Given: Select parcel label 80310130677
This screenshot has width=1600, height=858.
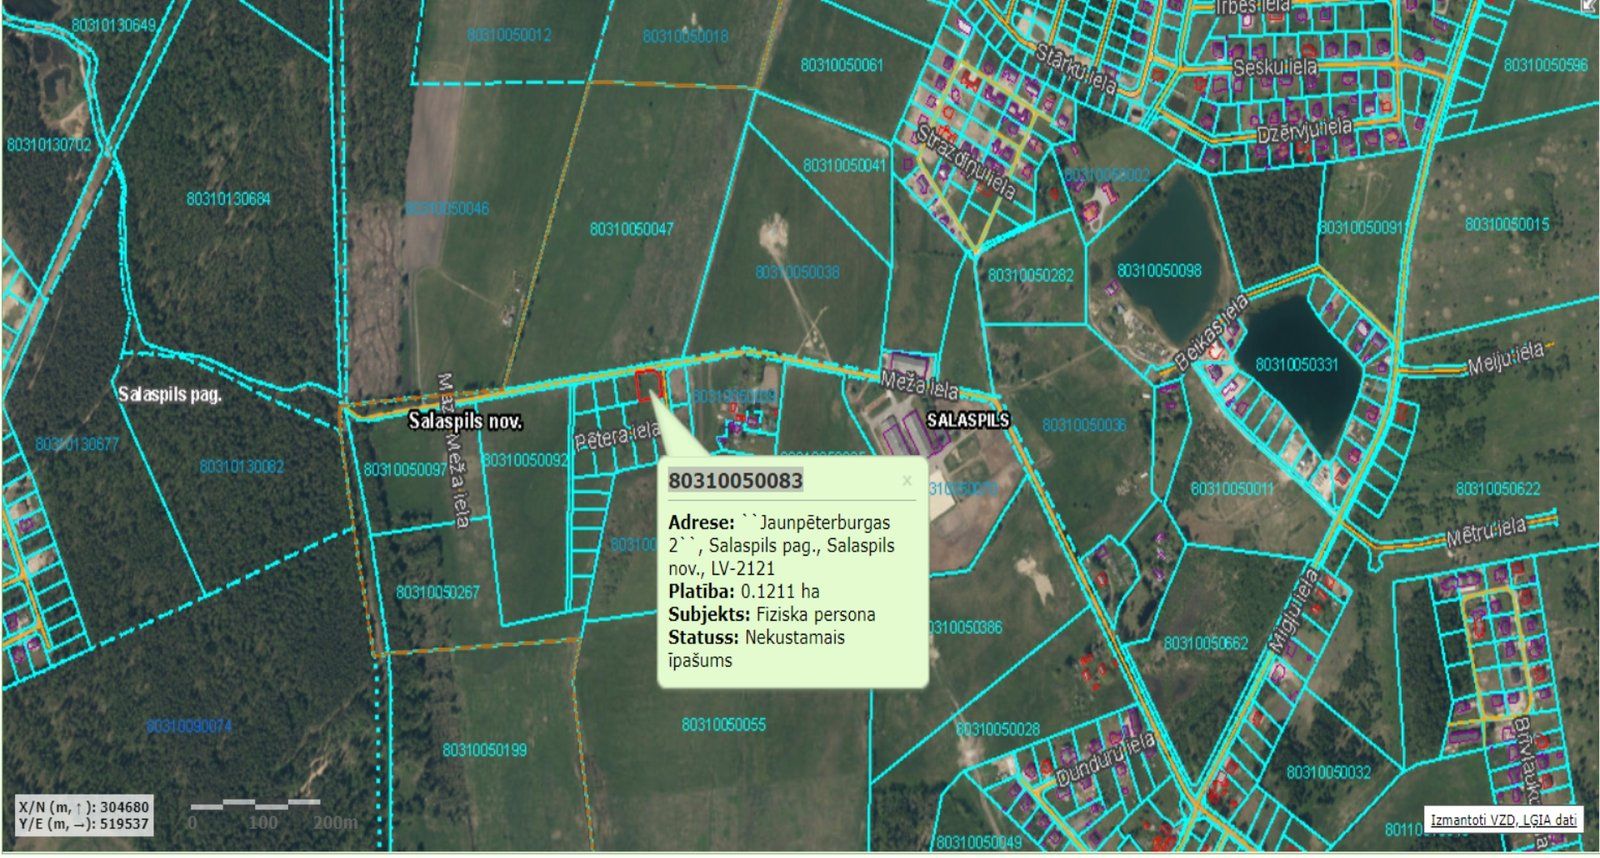Looking at the screenshot, I should [76, 444].
